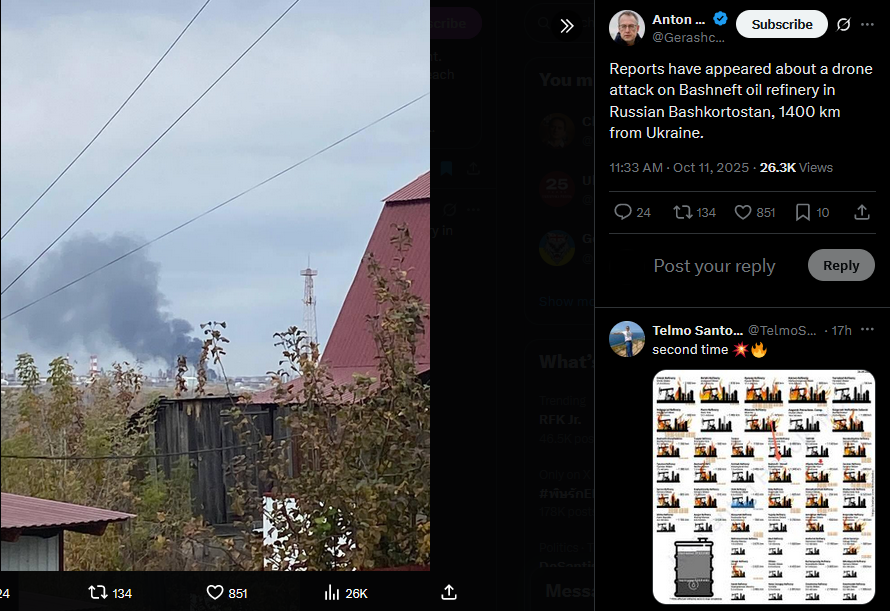Open Anton's post more options menu
This screenshot has width=890, height=611.
[x=867, y=24]
